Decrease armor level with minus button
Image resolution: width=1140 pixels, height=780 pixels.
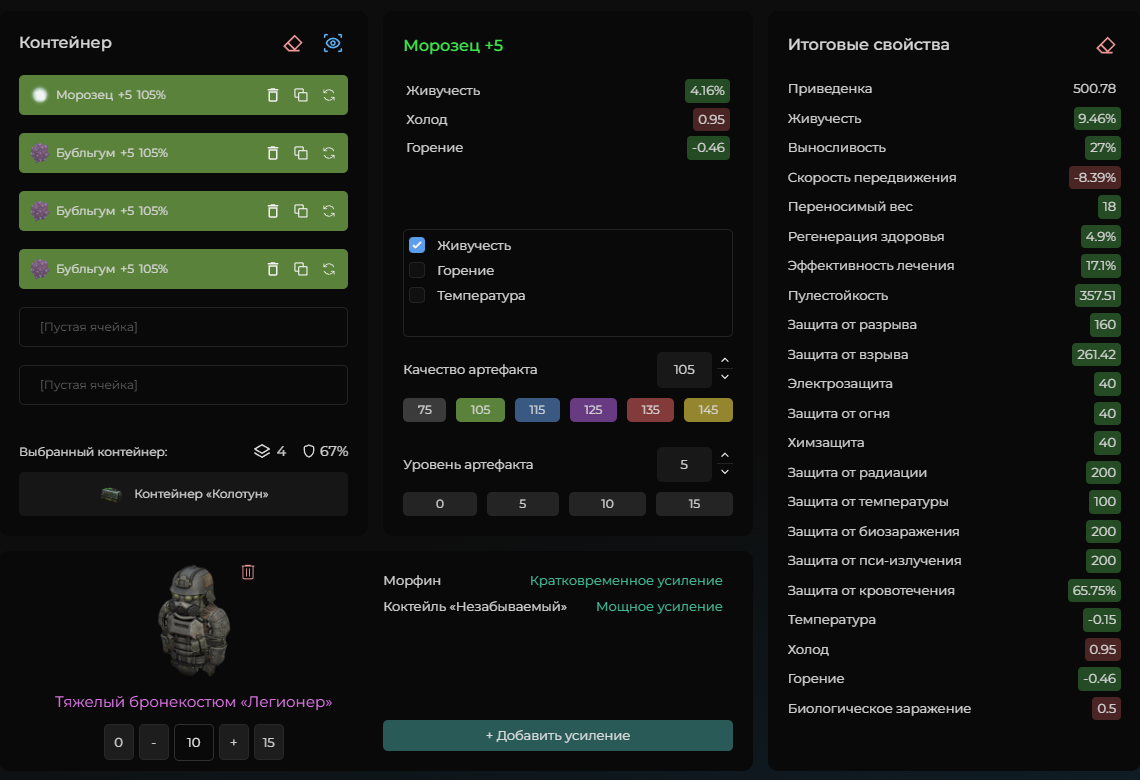pyautogui.click(x=154, y=742)
